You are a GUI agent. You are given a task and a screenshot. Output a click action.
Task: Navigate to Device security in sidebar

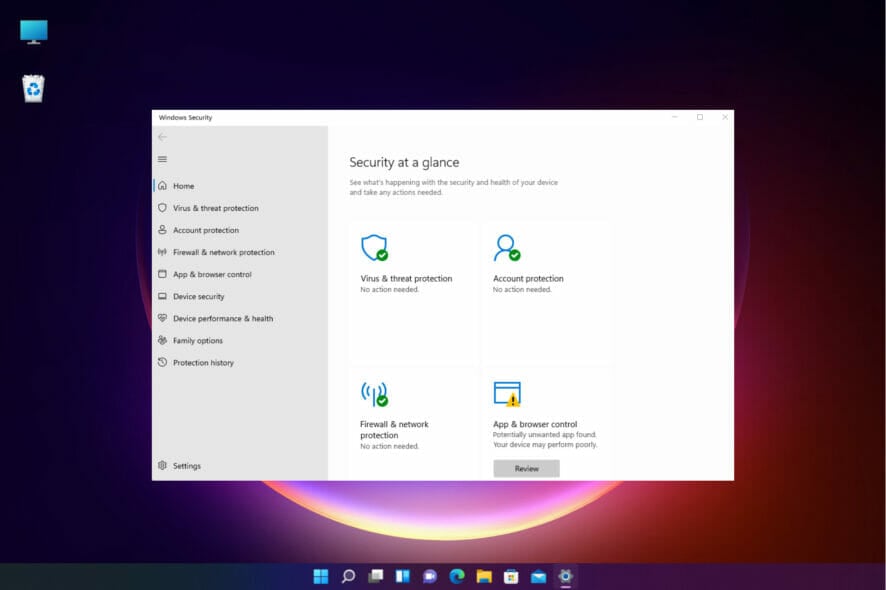click(x=198, y=296)
